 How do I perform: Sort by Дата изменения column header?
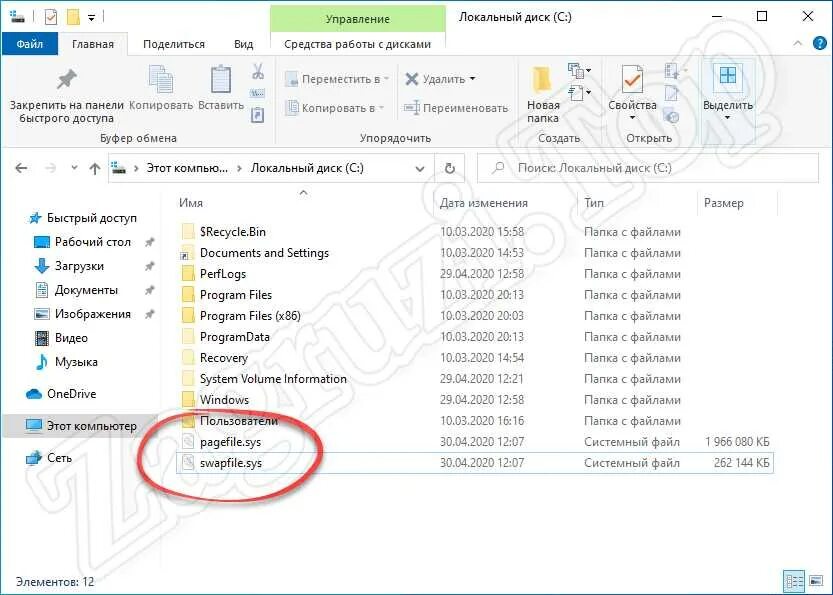(x=483, y=203)
